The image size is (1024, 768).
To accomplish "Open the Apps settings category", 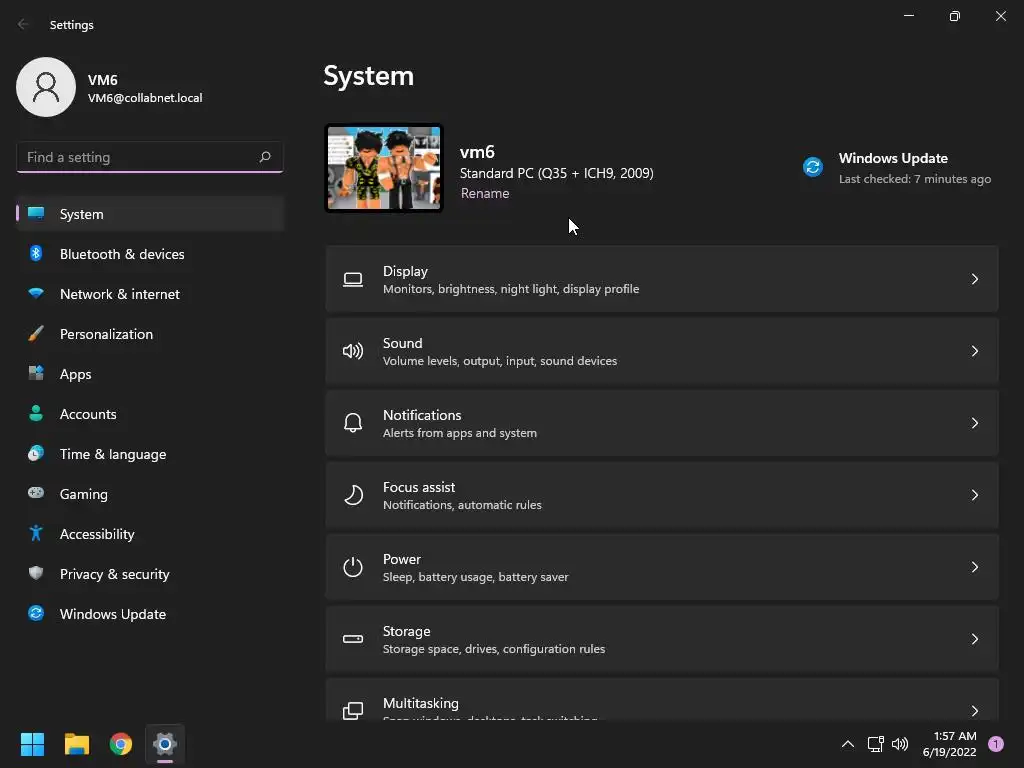I will click(75, 374).
